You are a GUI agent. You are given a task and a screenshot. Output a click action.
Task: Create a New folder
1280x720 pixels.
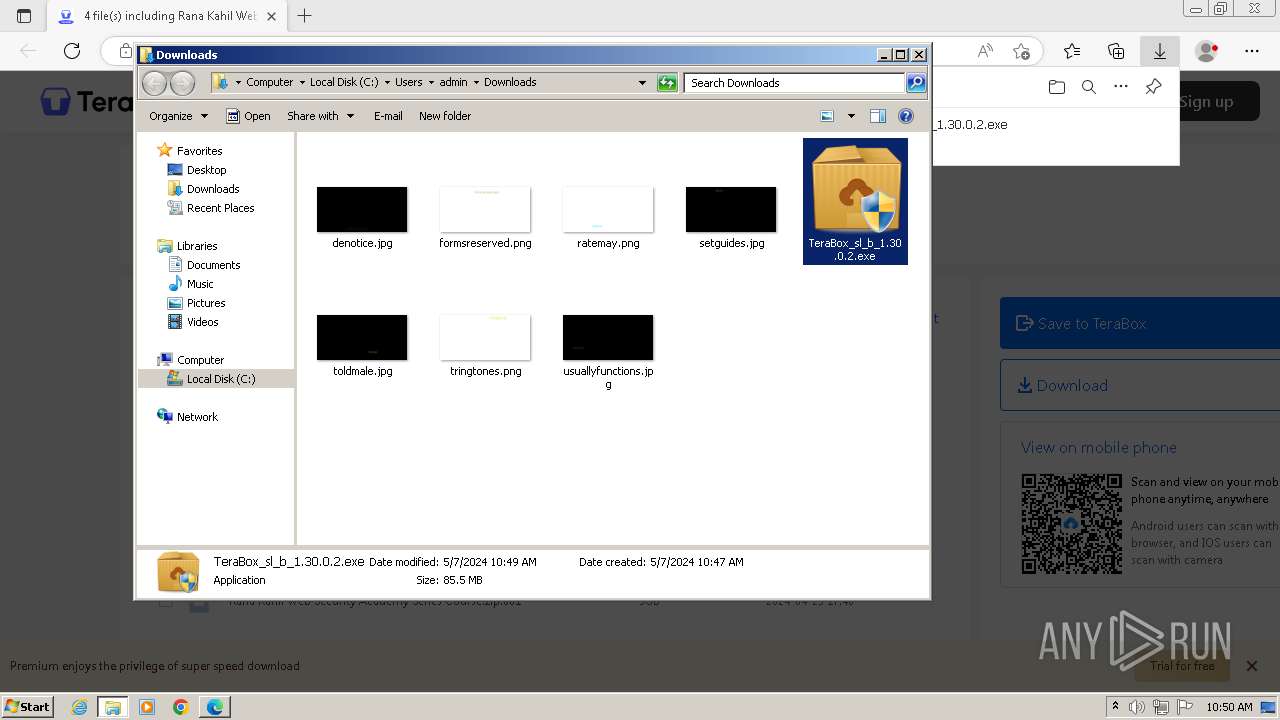coord(445,116)
